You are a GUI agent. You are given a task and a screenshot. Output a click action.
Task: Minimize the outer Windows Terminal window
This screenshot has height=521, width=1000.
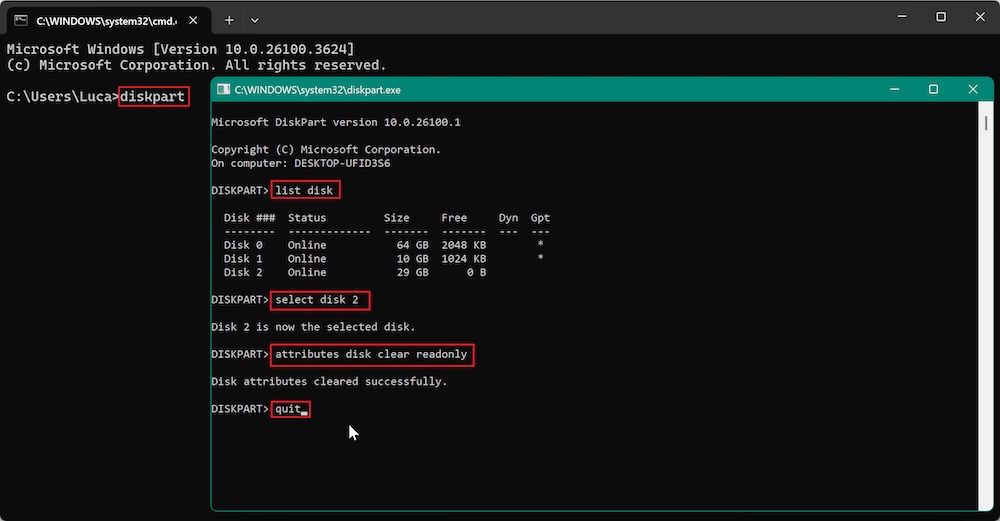[x=895, y=17]
